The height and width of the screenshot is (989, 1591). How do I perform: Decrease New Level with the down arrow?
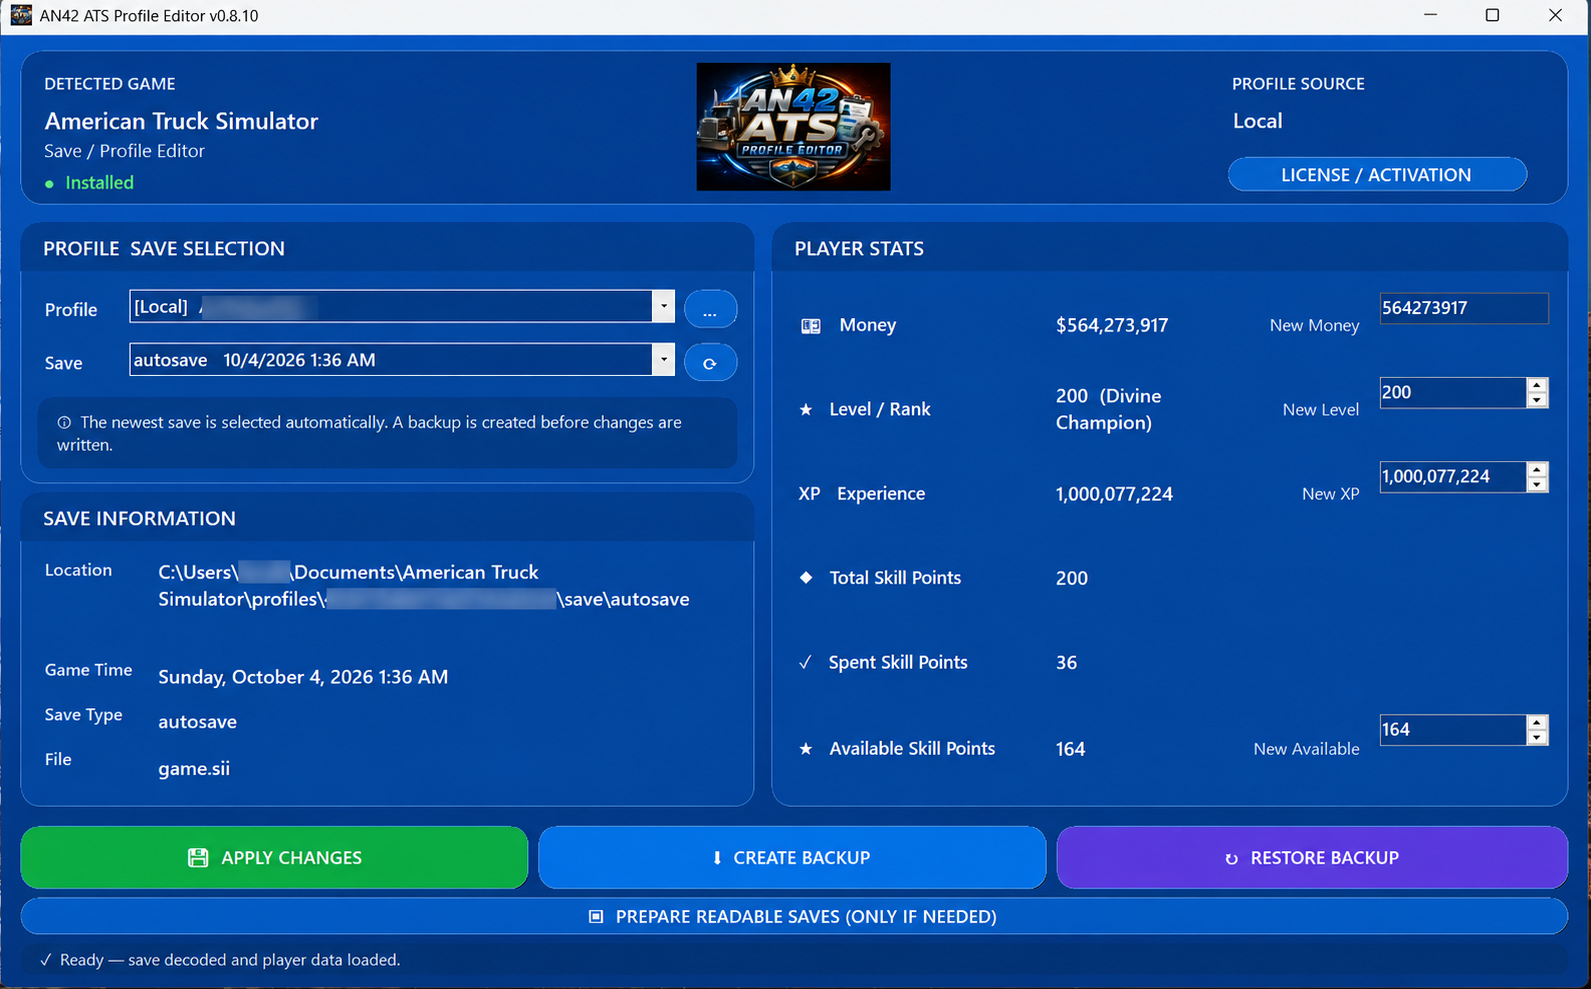(x=1537, y=400)
